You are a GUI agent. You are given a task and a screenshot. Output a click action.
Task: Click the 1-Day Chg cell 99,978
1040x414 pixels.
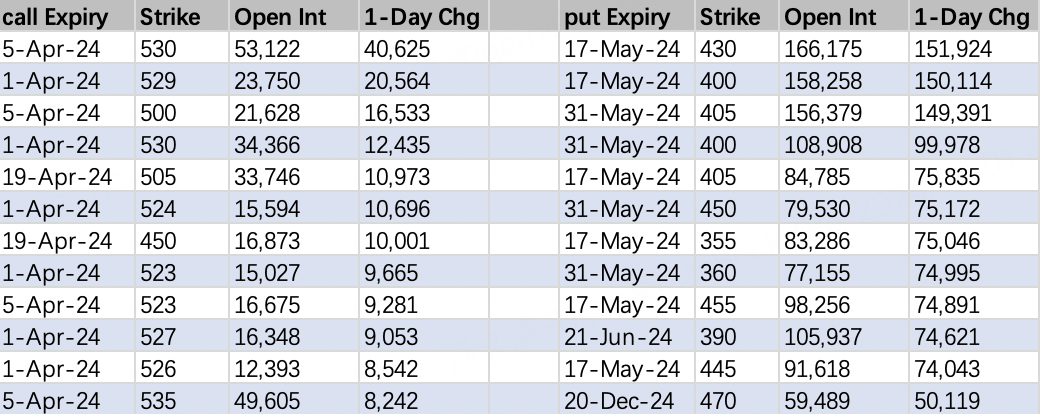click(x=948, y=145)
